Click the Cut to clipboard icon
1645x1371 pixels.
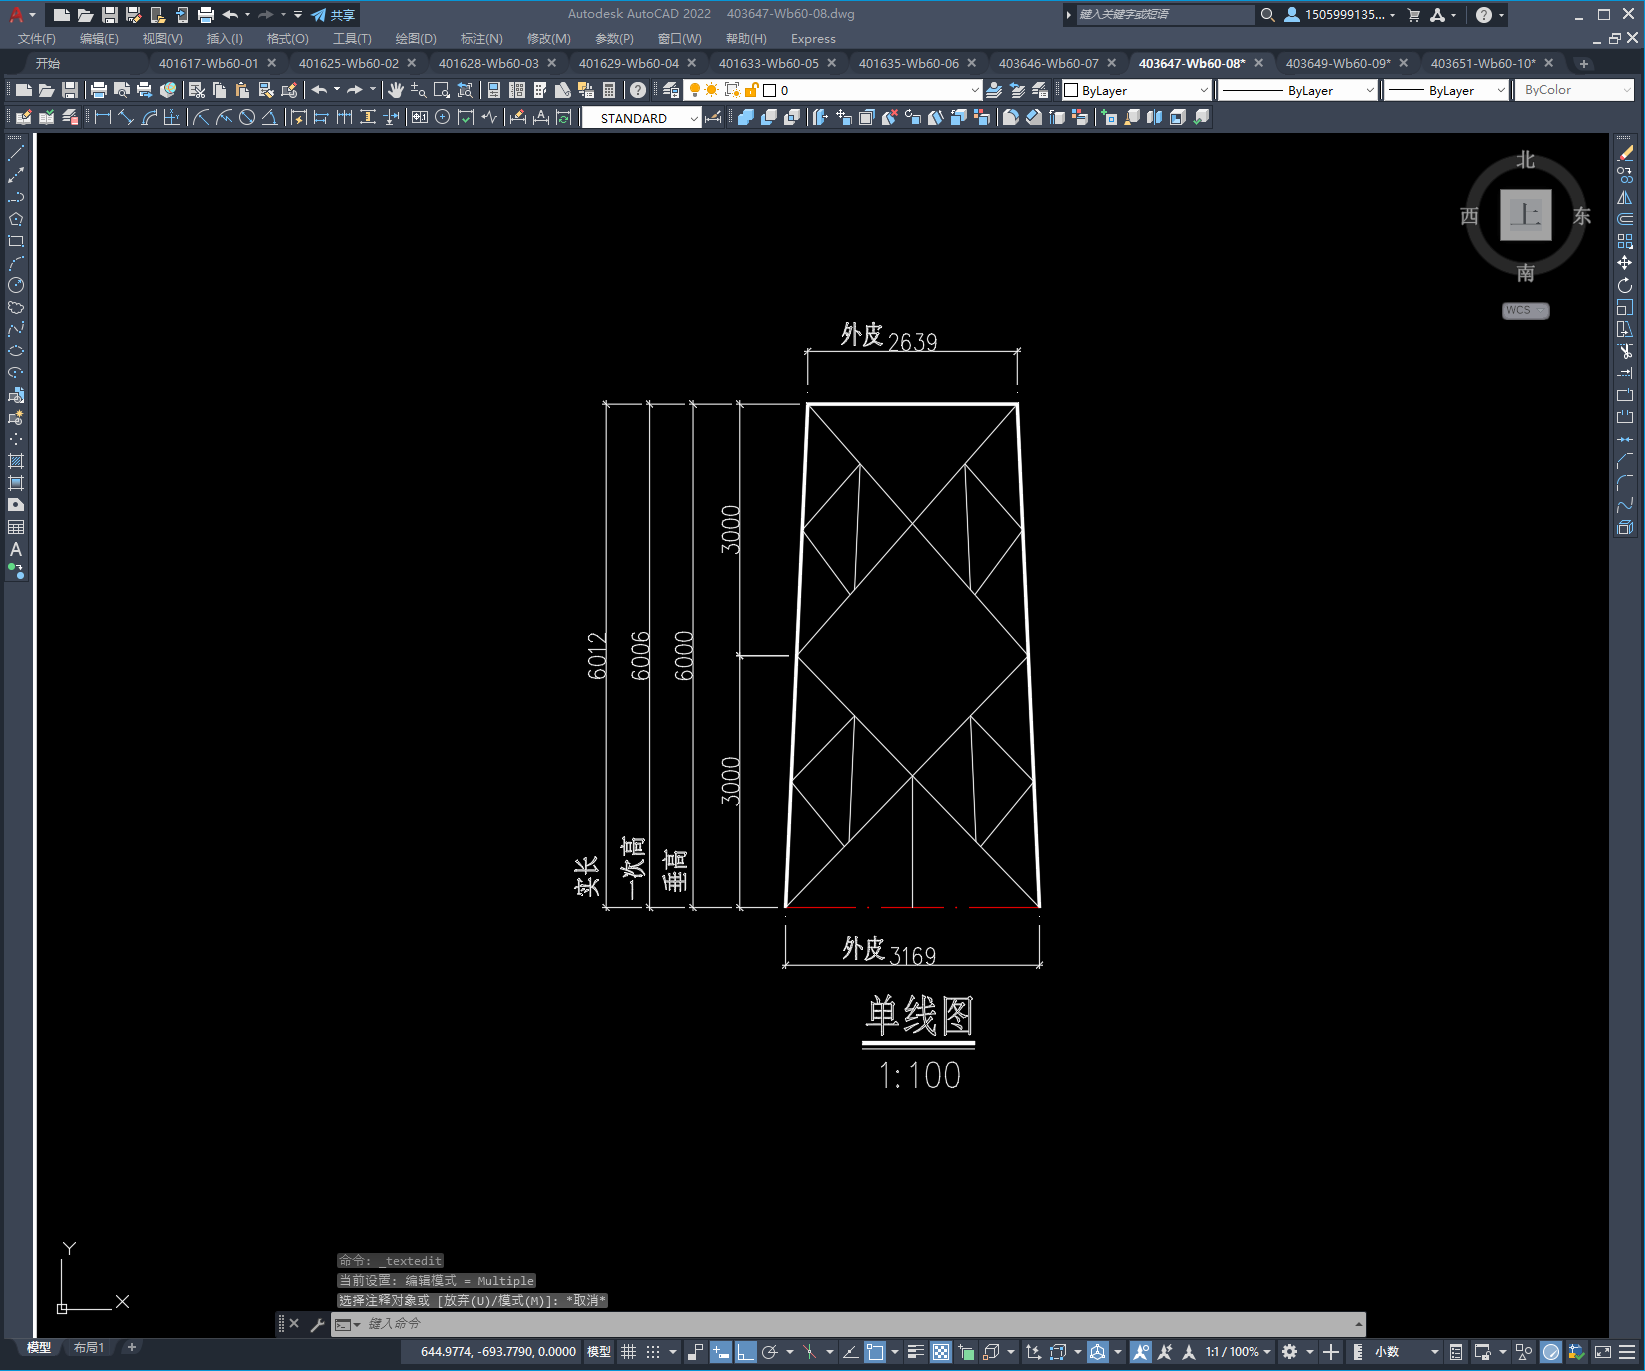(x=197, y=90)
